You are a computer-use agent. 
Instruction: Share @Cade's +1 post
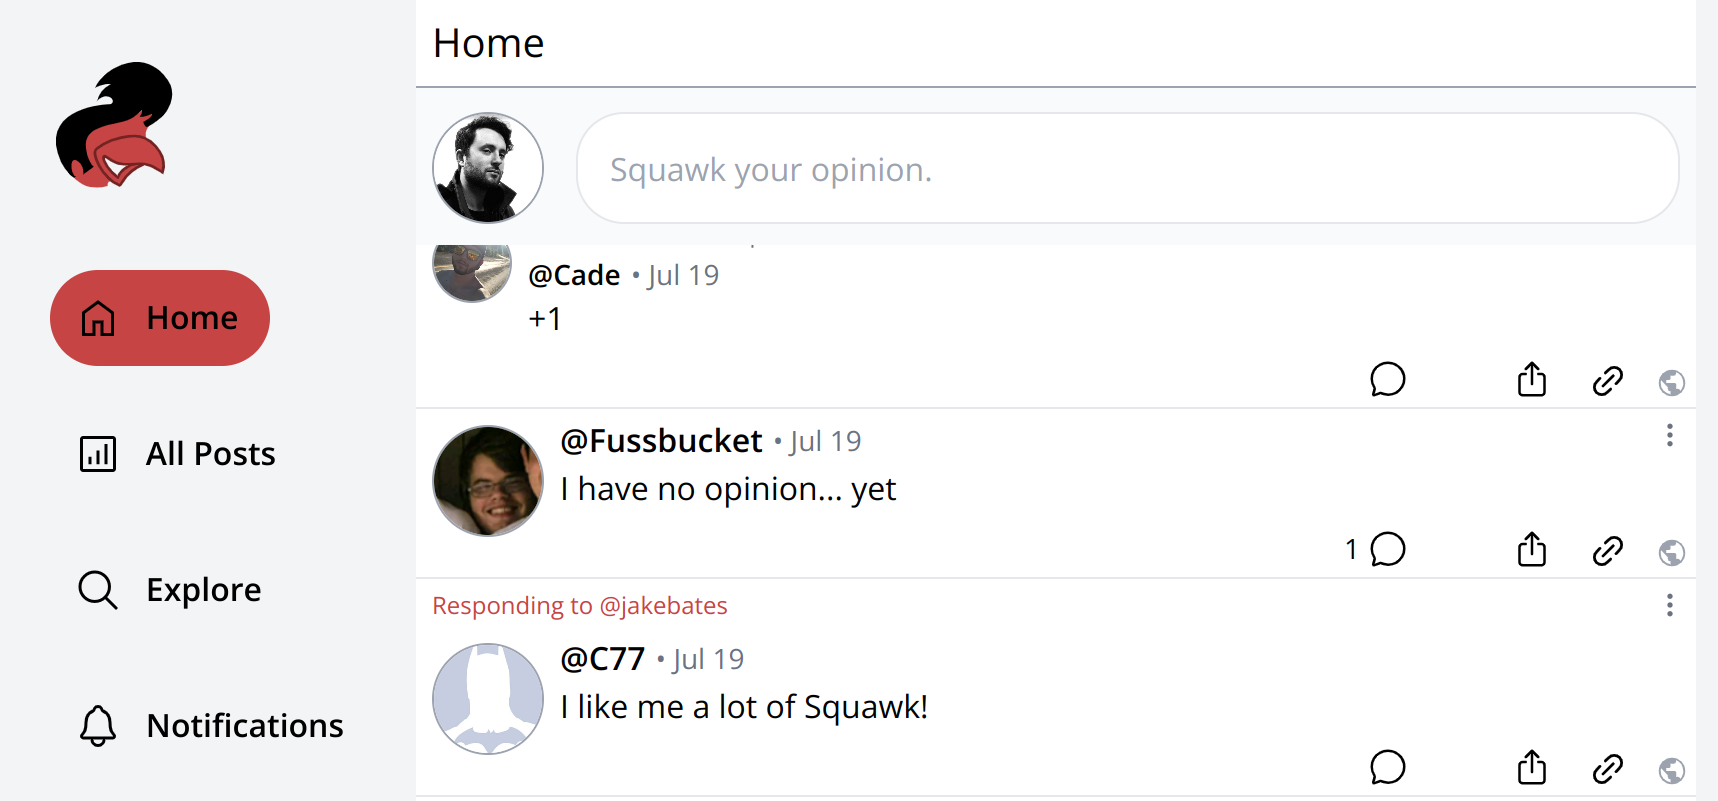[1532, 380]
